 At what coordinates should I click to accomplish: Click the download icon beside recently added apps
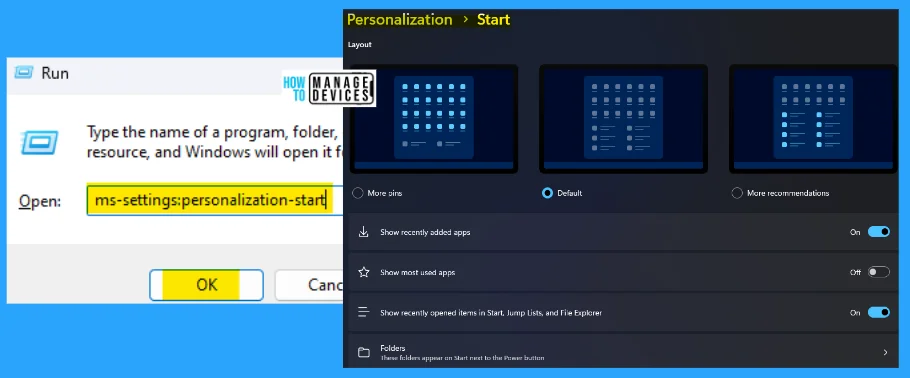click(364, 232)
